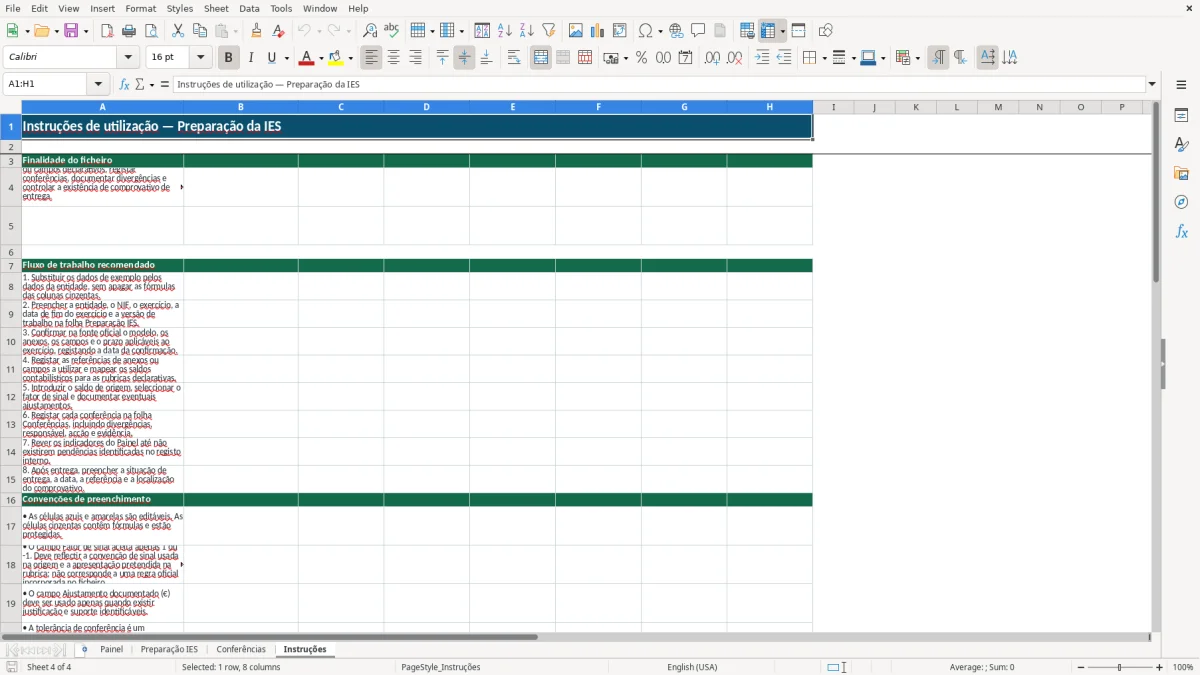Screen dimensions: 1200x675
Task: Select row 12 header
Action: pyautogui.click(x=11, y=397)
